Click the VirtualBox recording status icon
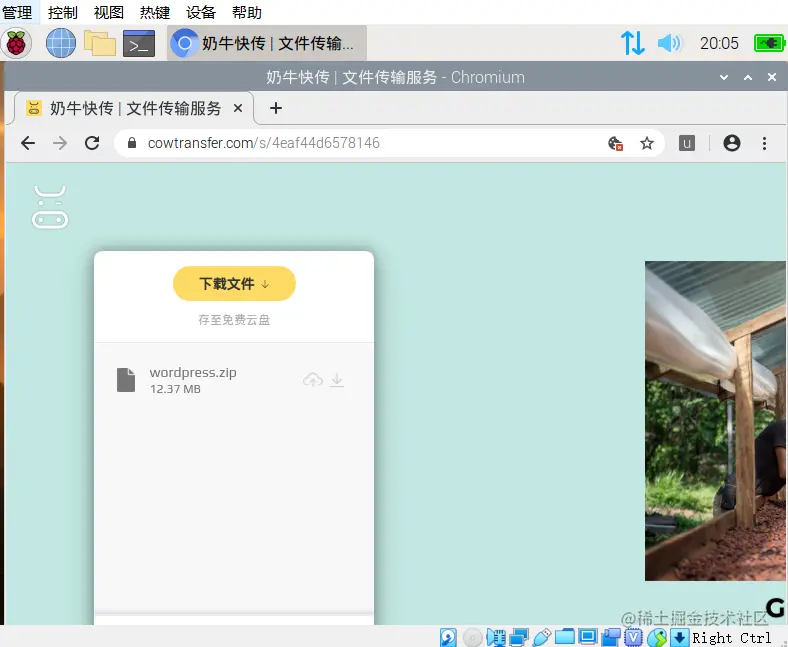This screenshot has width=788, height=647. [x=611, y=637]
